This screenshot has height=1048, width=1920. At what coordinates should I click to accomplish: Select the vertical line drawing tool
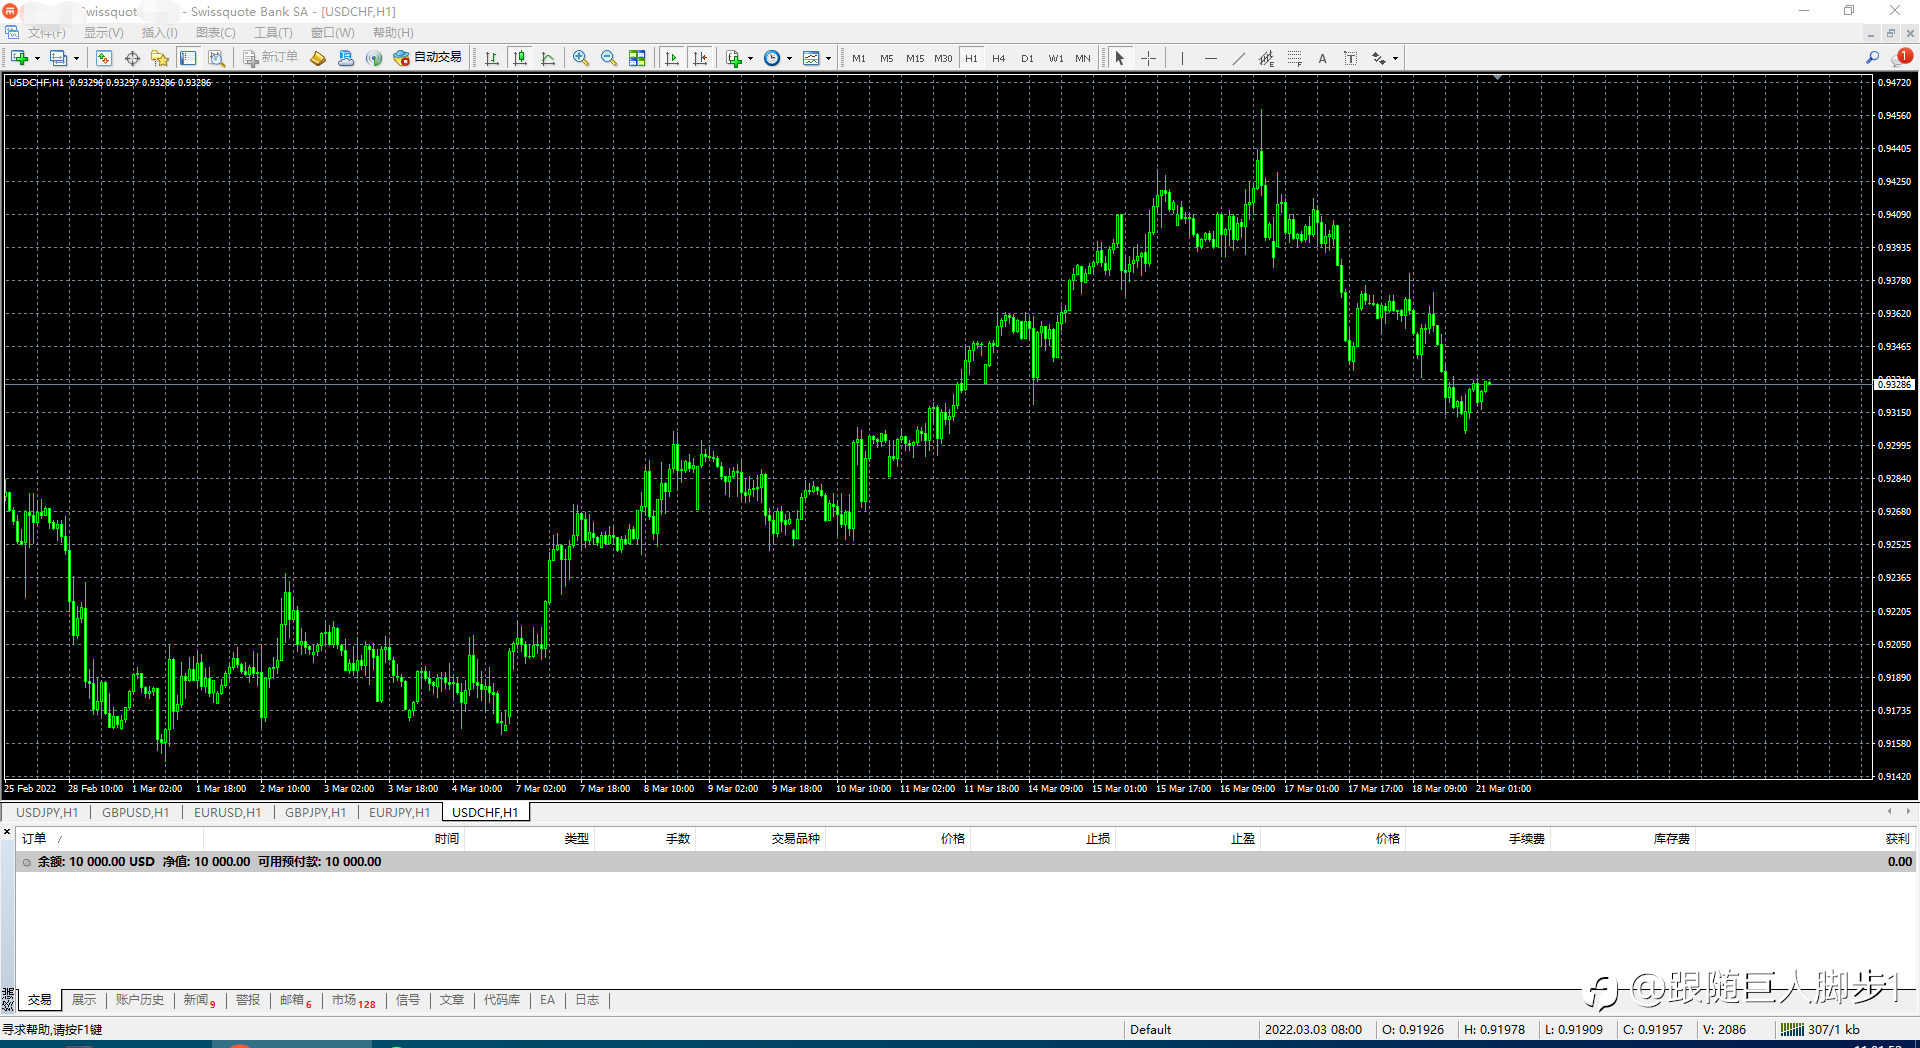1182,58
